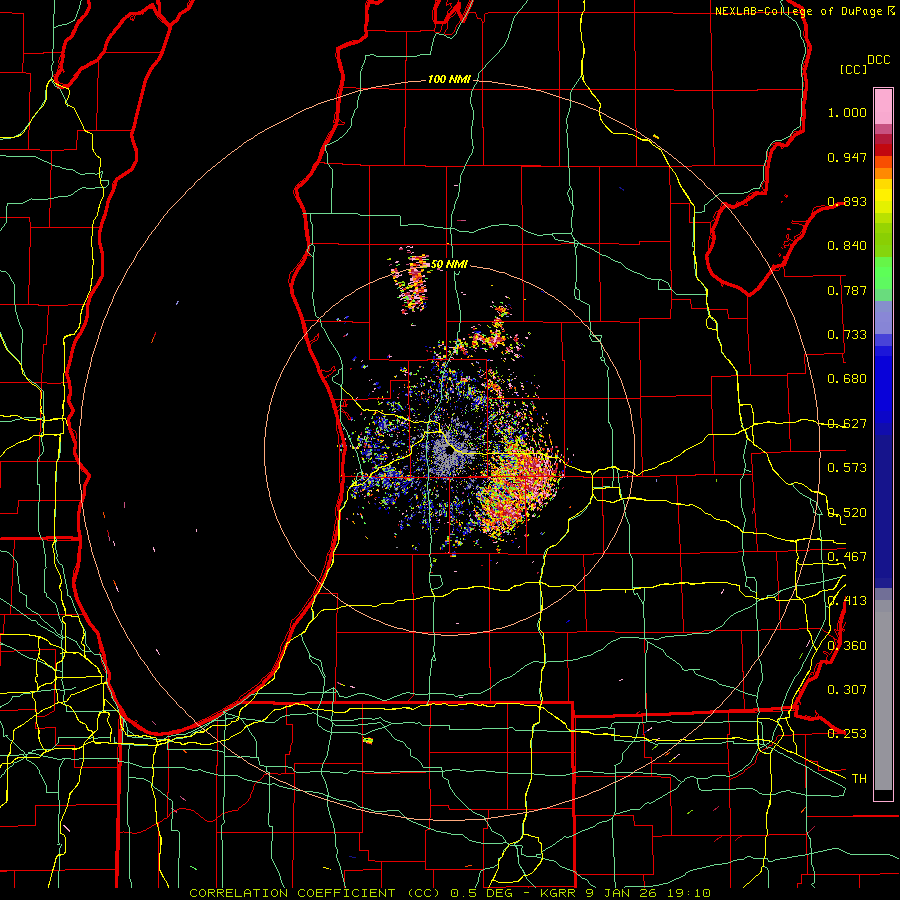The image size is (900, 900).
Task: Click the 0.947 scale value
Action: 847,157
